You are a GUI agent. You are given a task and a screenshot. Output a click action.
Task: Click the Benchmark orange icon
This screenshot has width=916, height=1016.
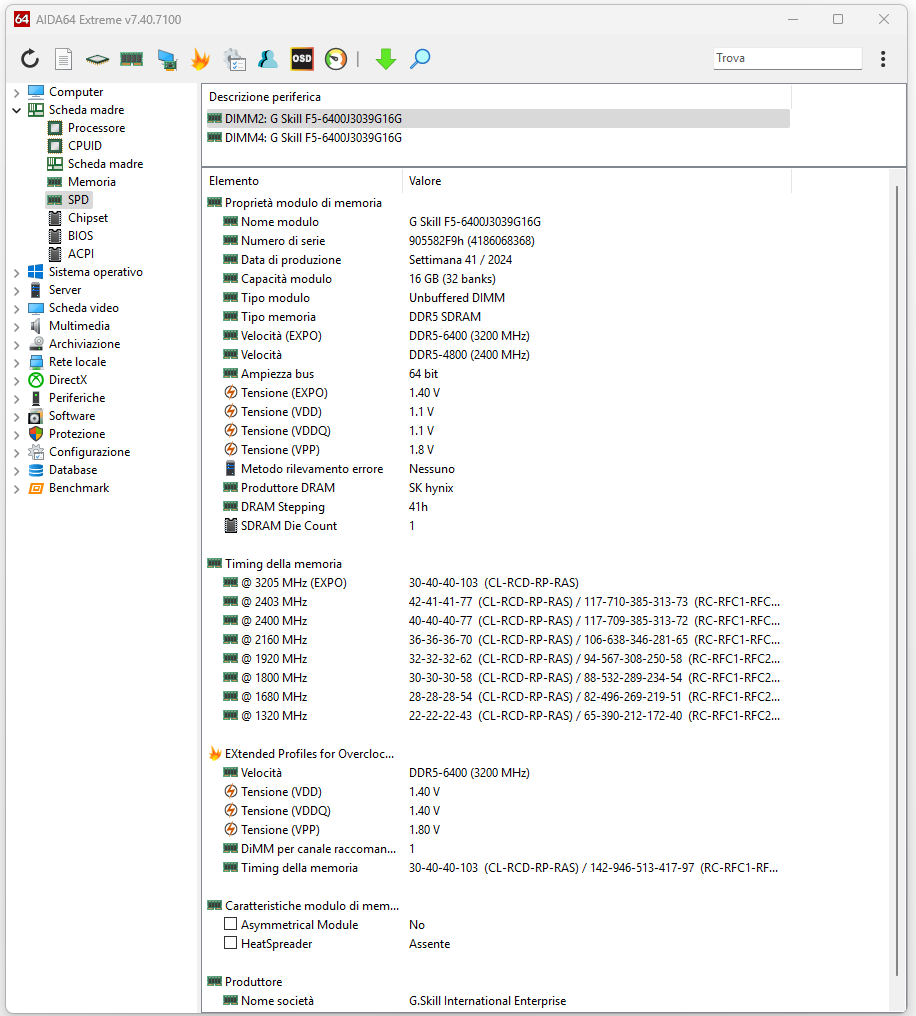click(x=36, y=488)
